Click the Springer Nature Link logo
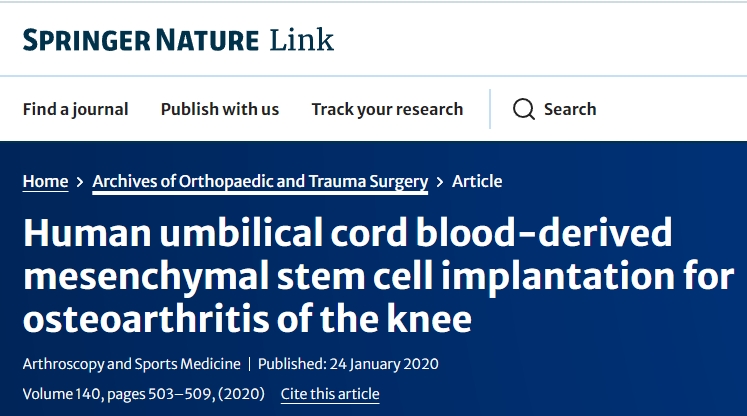This screenshot has height=416, width=747. pos(178,40)
